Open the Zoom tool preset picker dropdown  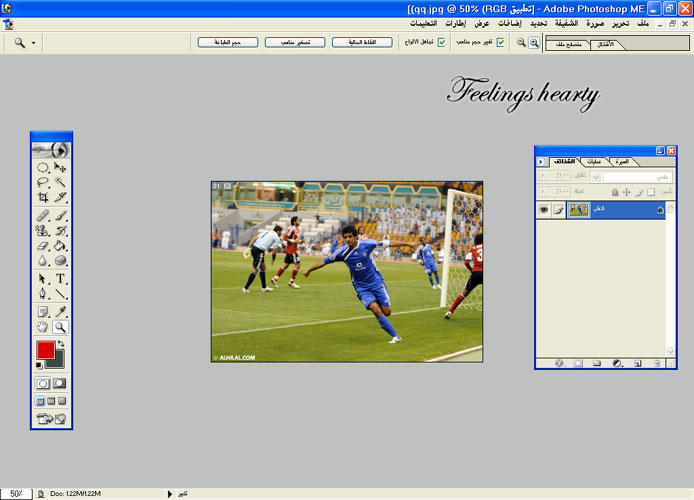coord(34,43)
